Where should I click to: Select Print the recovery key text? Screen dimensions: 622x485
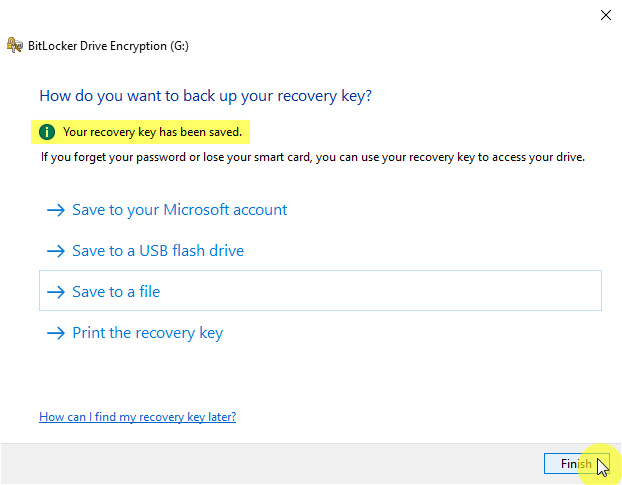click(x=148, y=333)
